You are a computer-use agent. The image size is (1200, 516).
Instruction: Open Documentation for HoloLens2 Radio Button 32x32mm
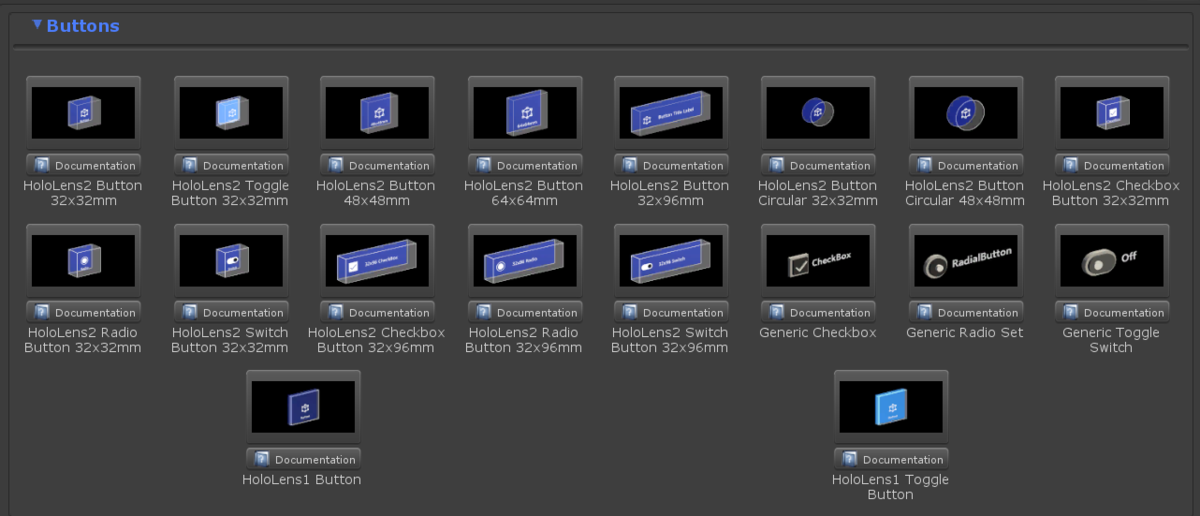click(83, 312)
